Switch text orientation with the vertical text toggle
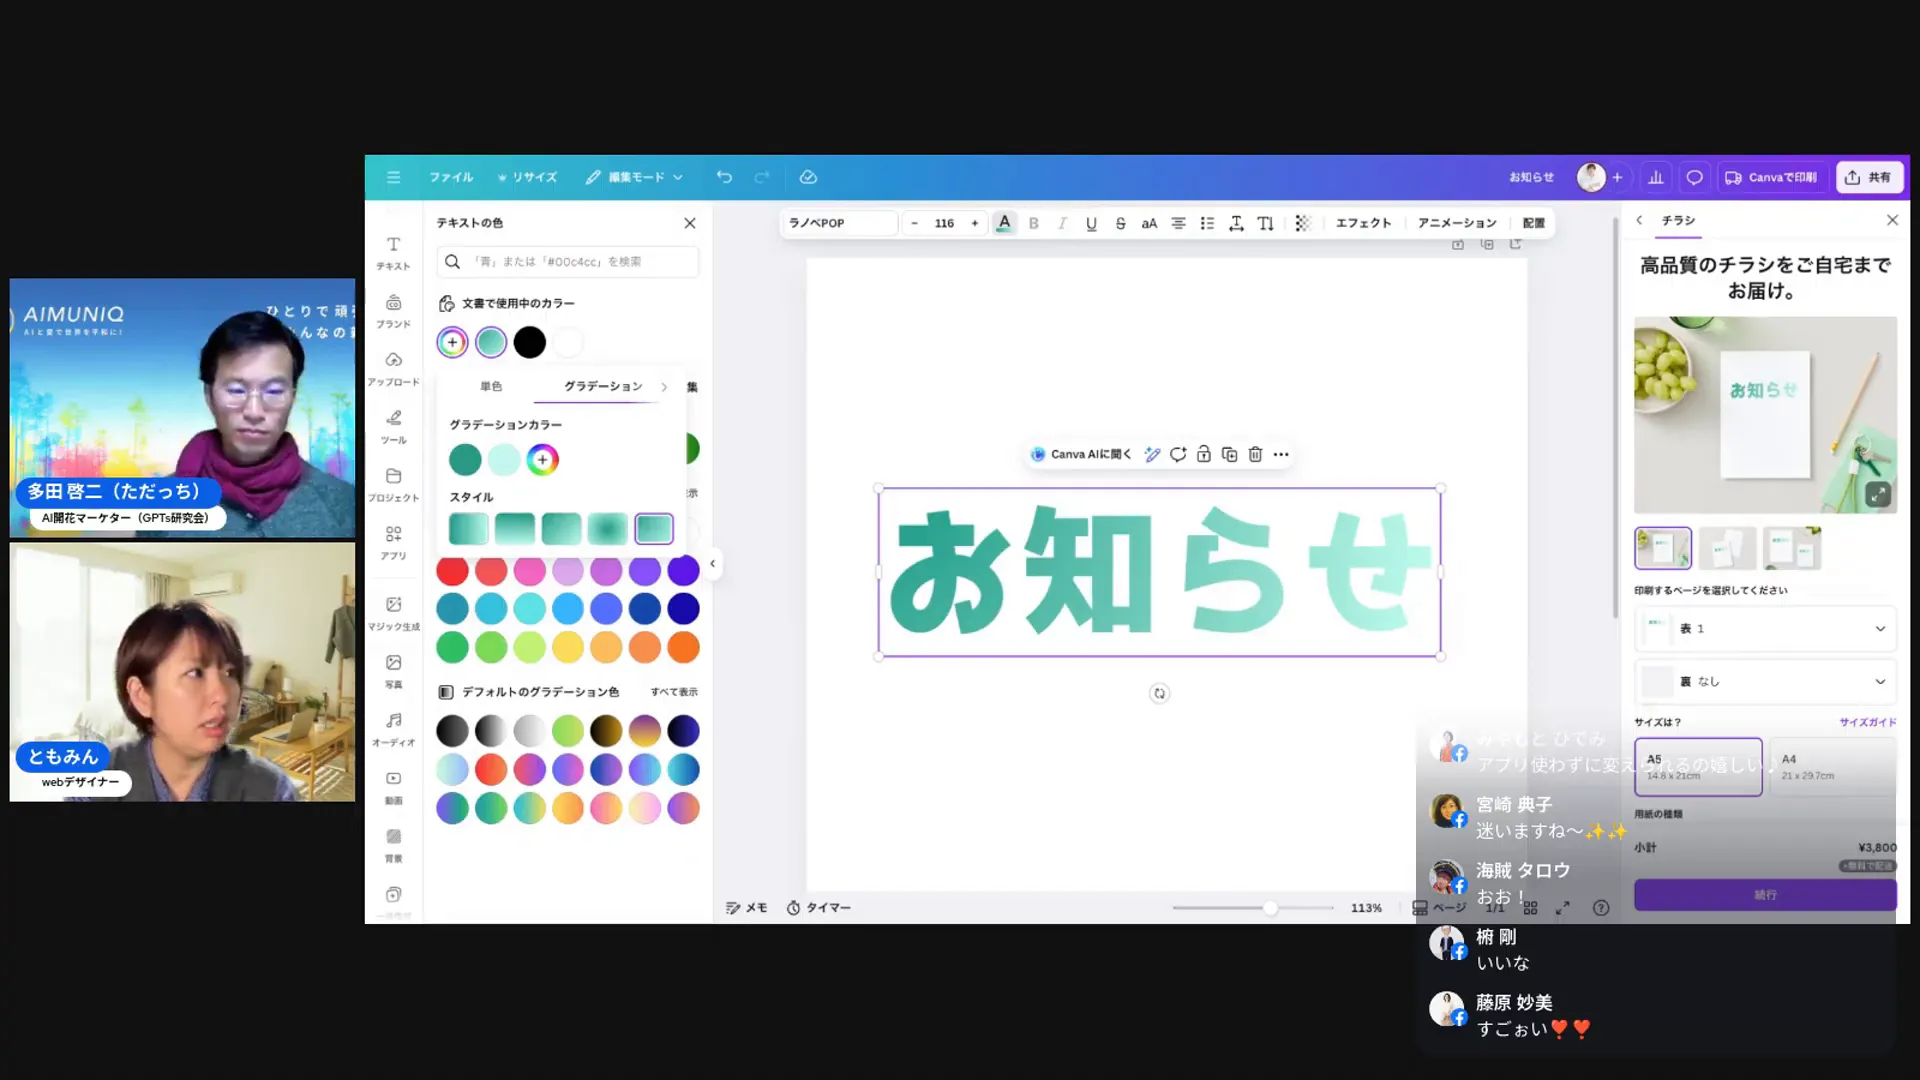This screenshot has width=1920, height=1080. click(x=1266, y=223)
